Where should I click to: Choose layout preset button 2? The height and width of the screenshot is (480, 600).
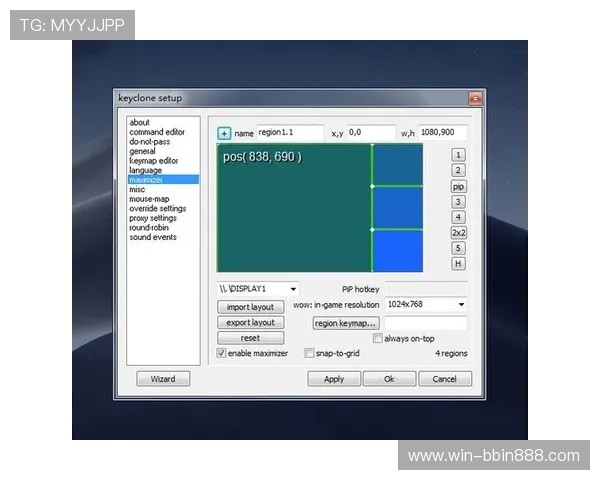[x=458, y=171]
